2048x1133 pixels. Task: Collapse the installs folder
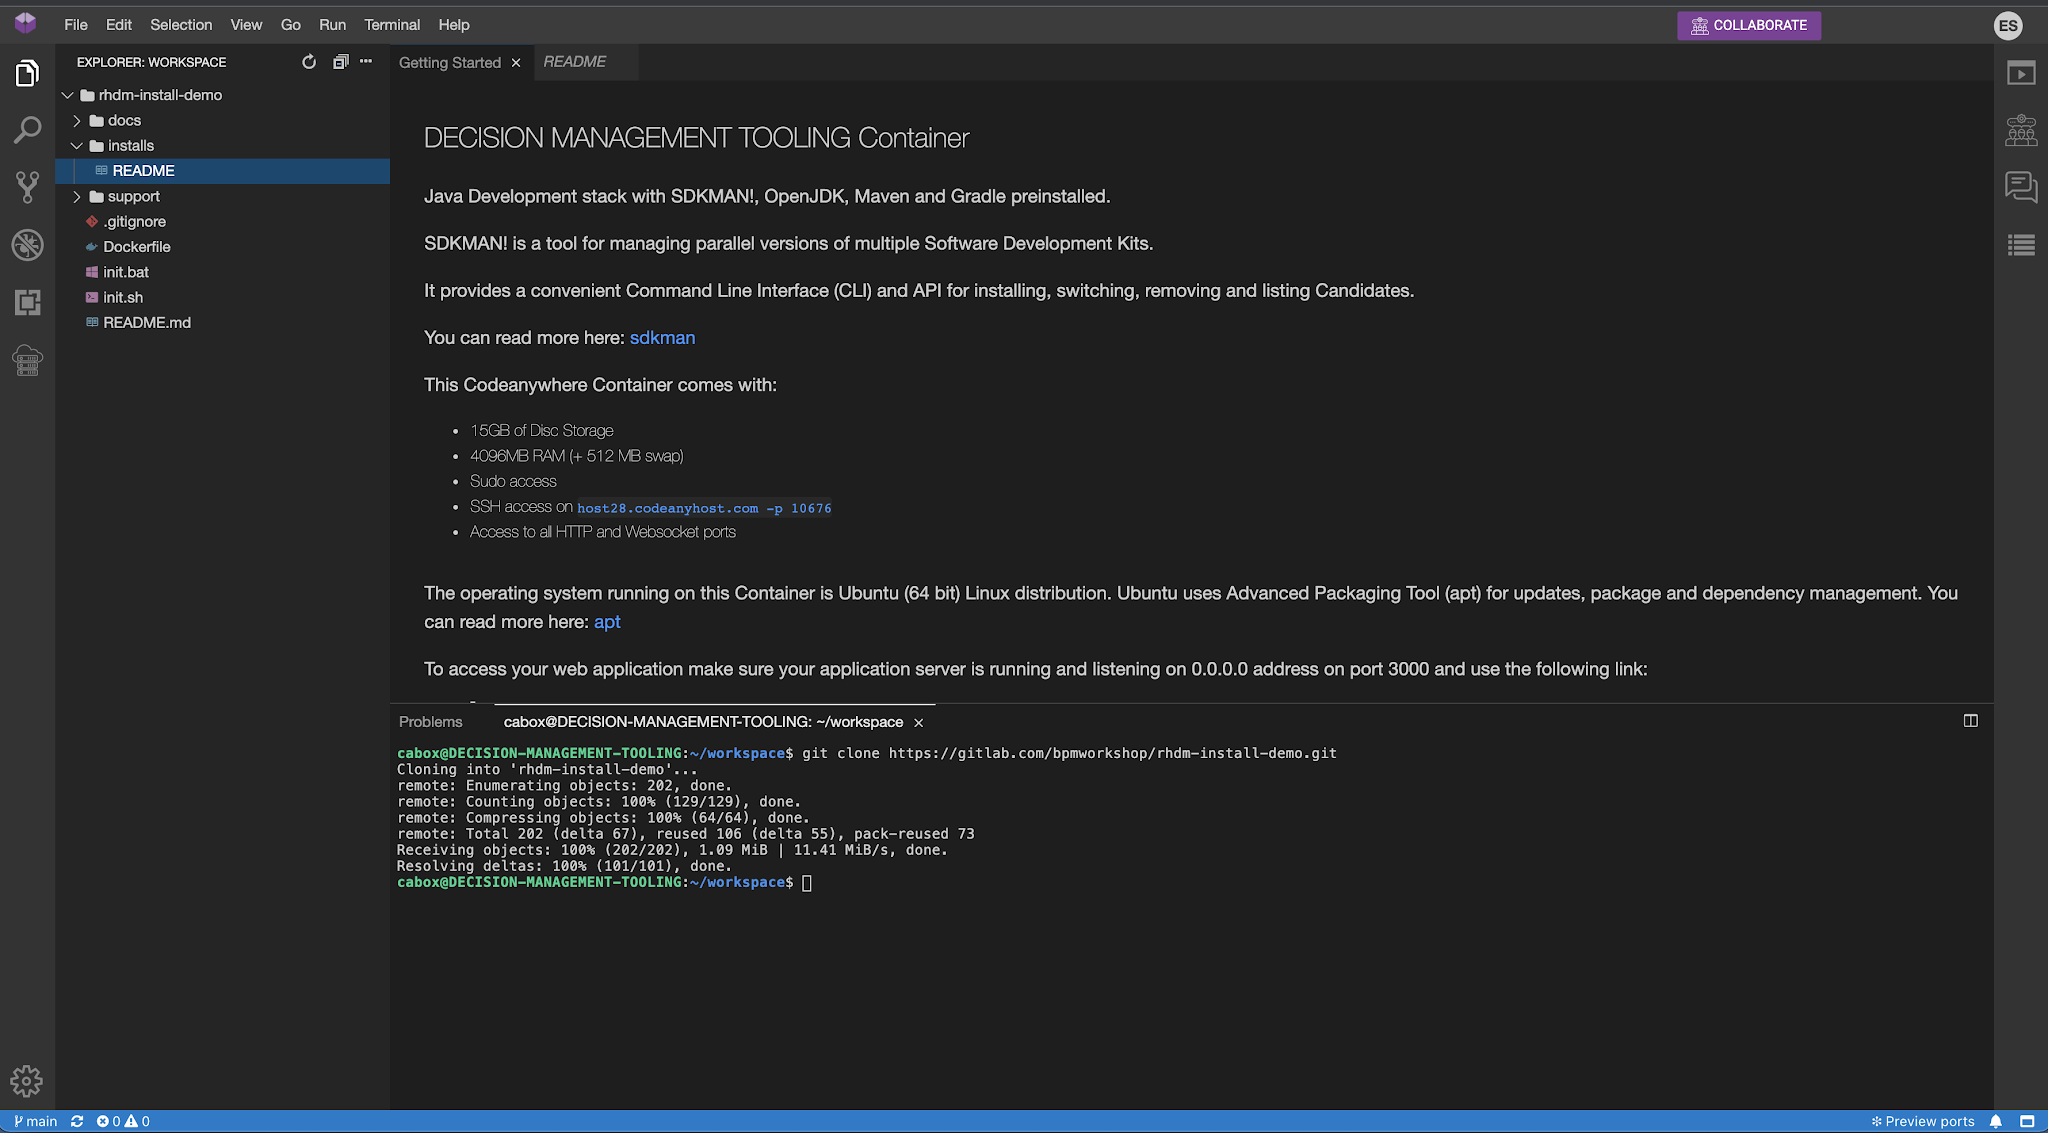click(77, 146)
